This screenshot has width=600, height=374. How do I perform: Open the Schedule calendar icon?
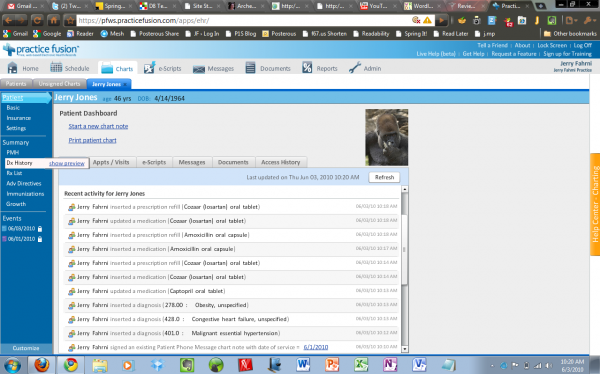point(56,68)
